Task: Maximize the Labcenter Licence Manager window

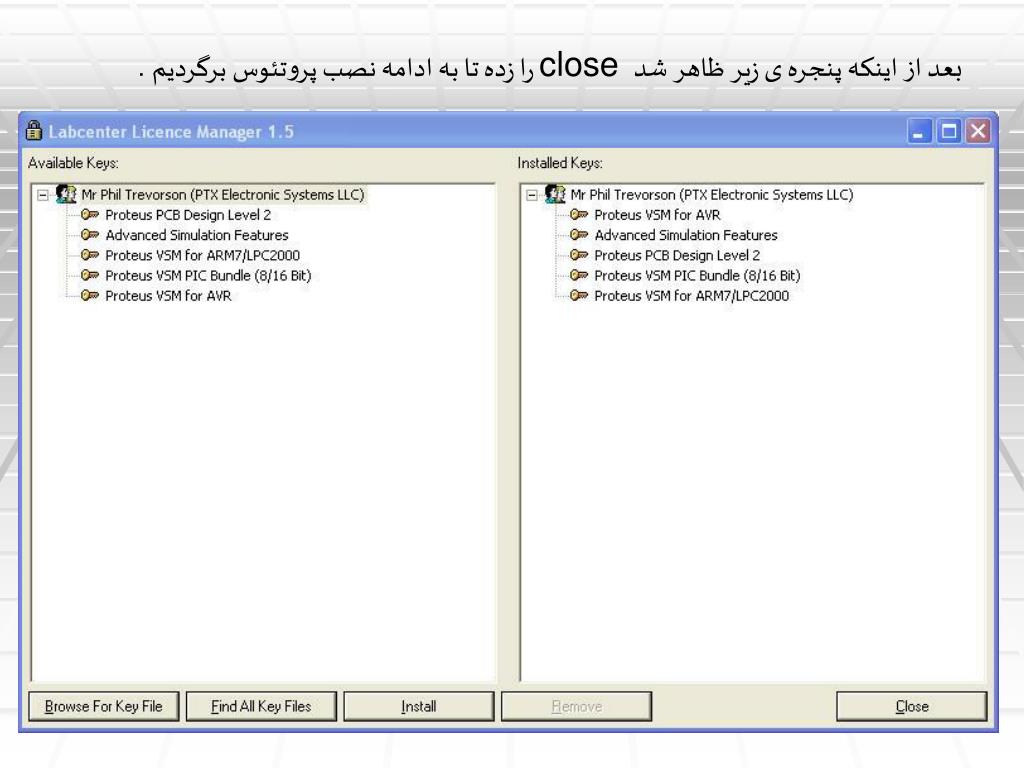Action: pos(948,131)
